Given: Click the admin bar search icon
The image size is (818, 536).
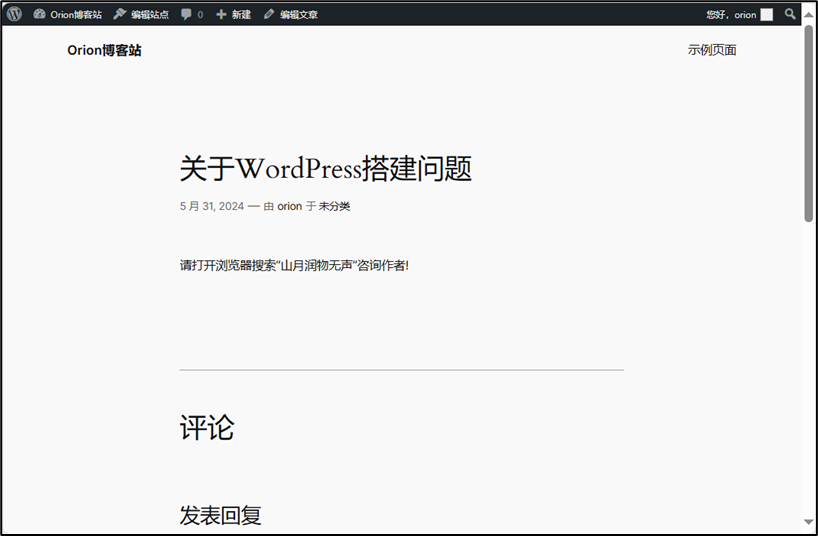Looking at the screenshot, I should 790,14.
